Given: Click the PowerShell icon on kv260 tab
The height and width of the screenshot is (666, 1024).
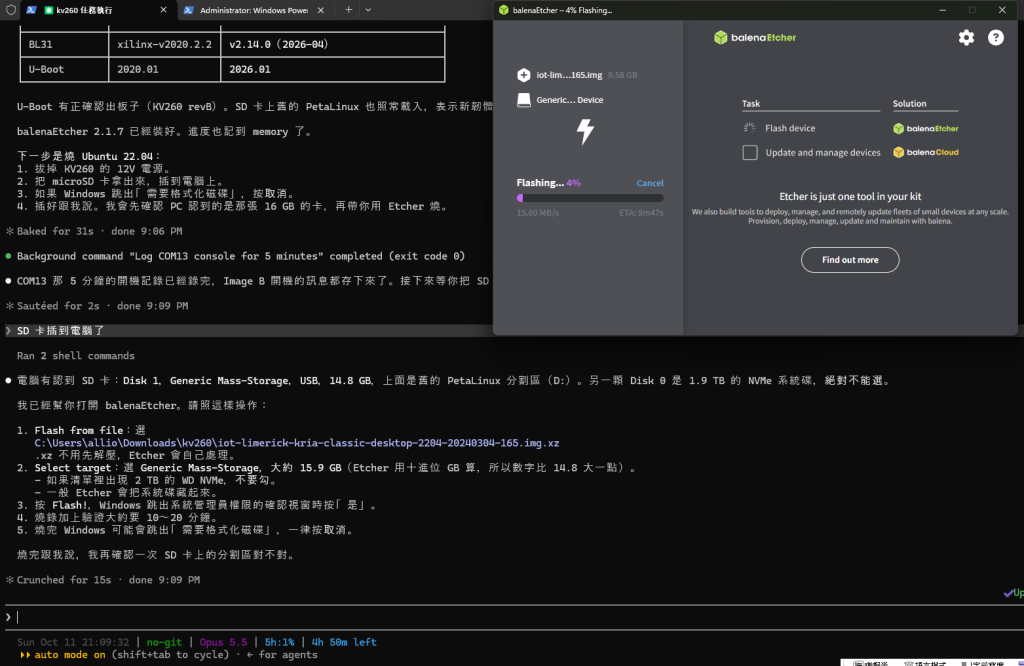Looking at the screenshot, I should coord(31,10).
